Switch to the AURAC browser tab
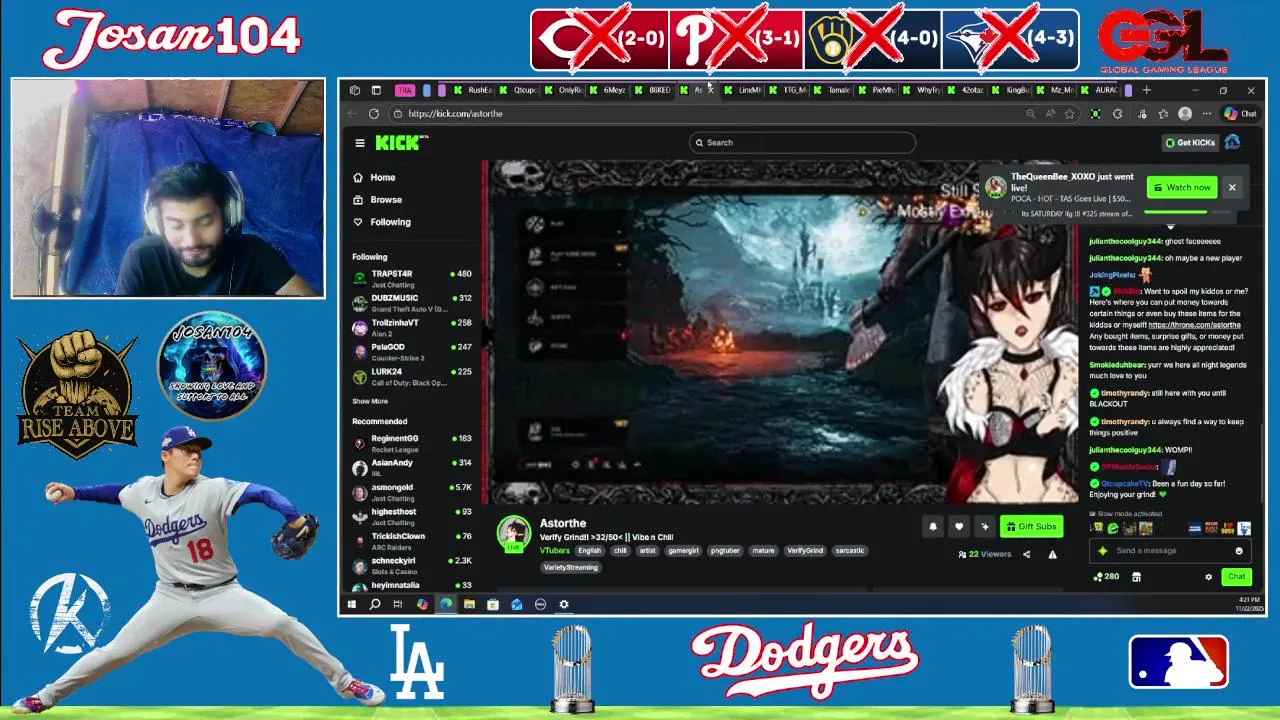The width and height of the screenshot is (1280, 720). pos(1101,90)
